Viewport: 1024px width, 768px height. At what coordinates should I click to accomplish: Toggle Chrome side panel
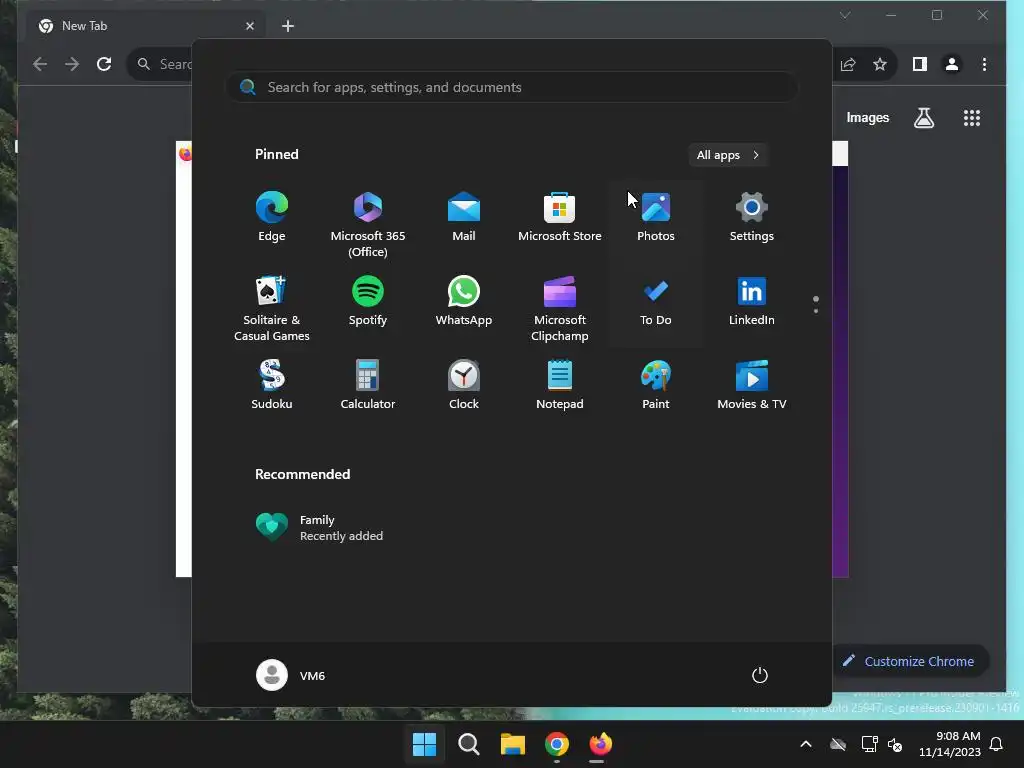920,64
